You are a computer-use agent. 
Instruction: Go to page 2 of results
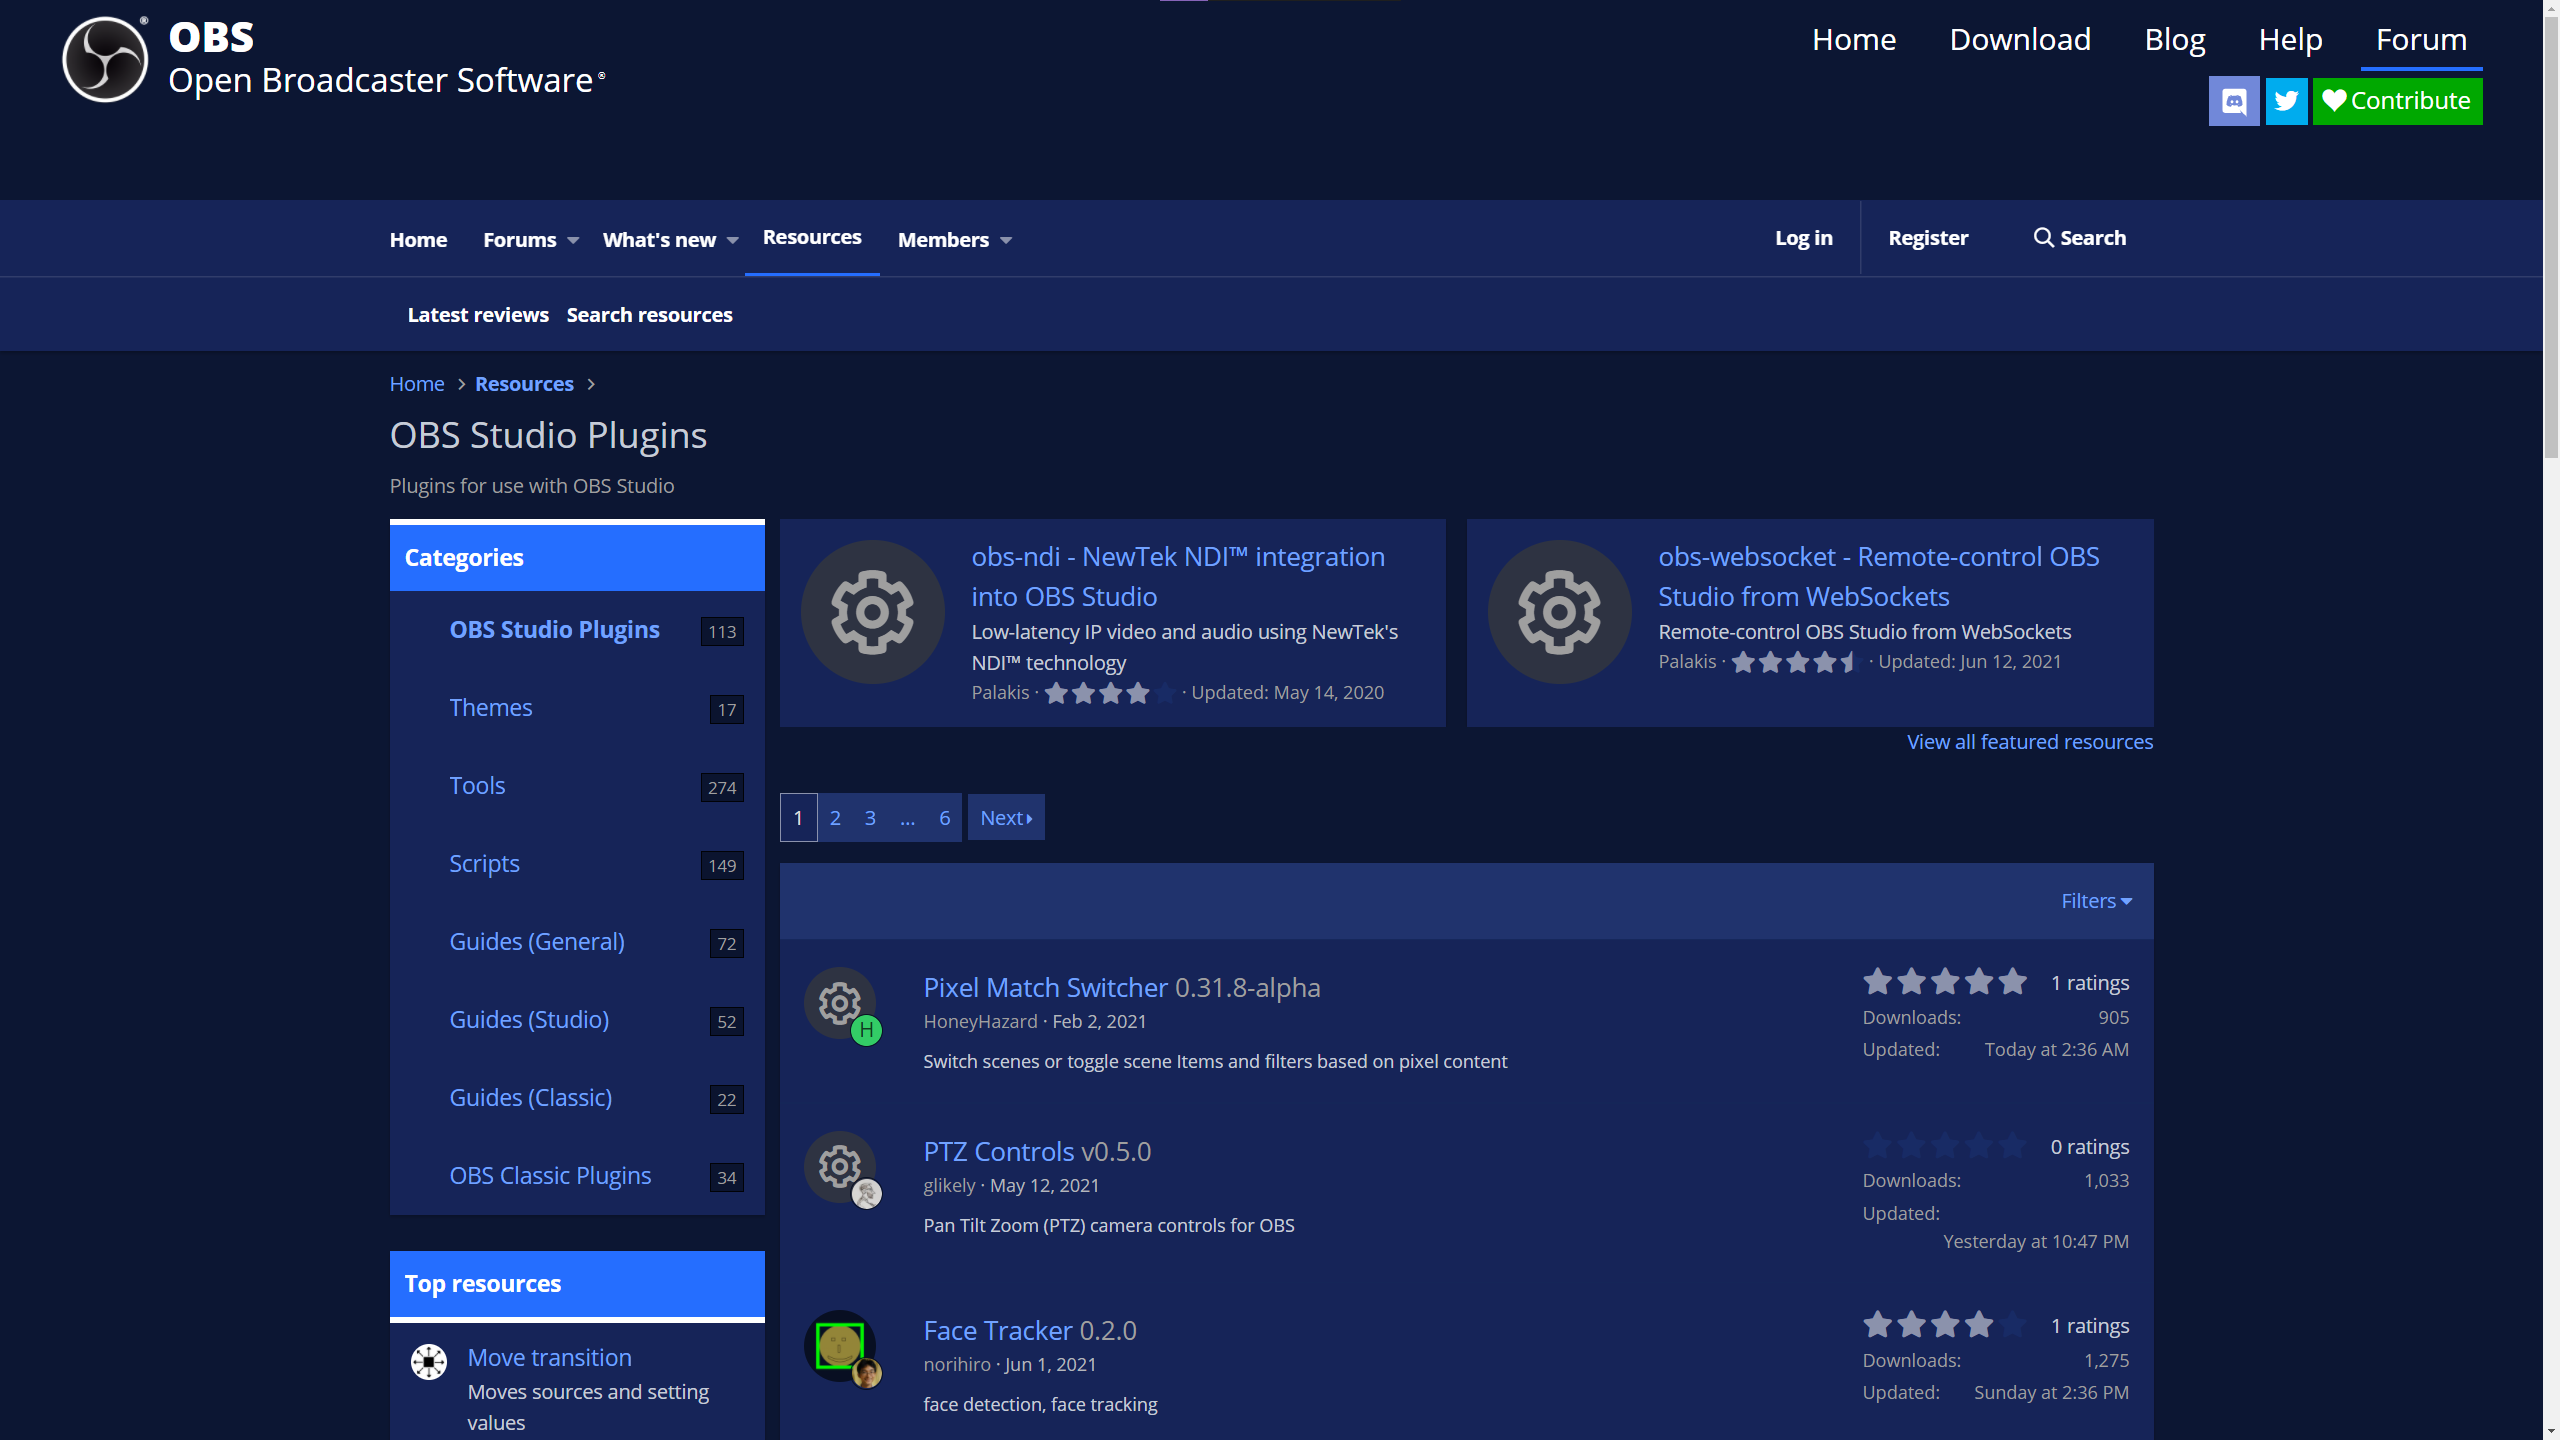tap(835, 818)
